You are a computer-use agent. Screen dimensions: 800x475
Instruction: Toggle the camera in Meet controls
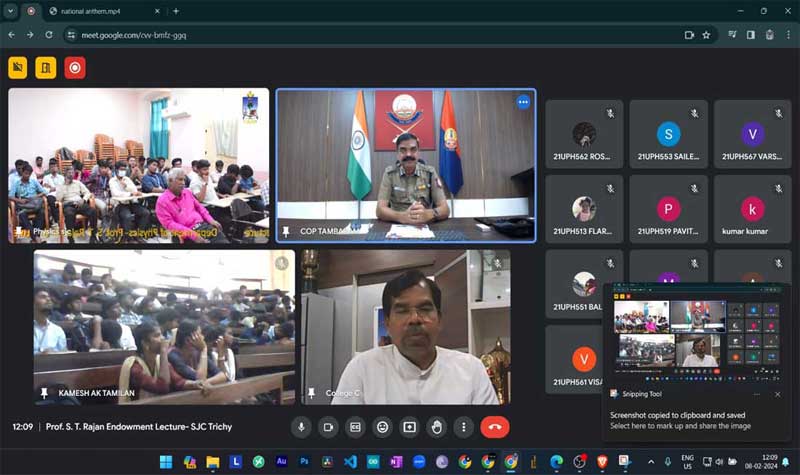tap(328, 427)
